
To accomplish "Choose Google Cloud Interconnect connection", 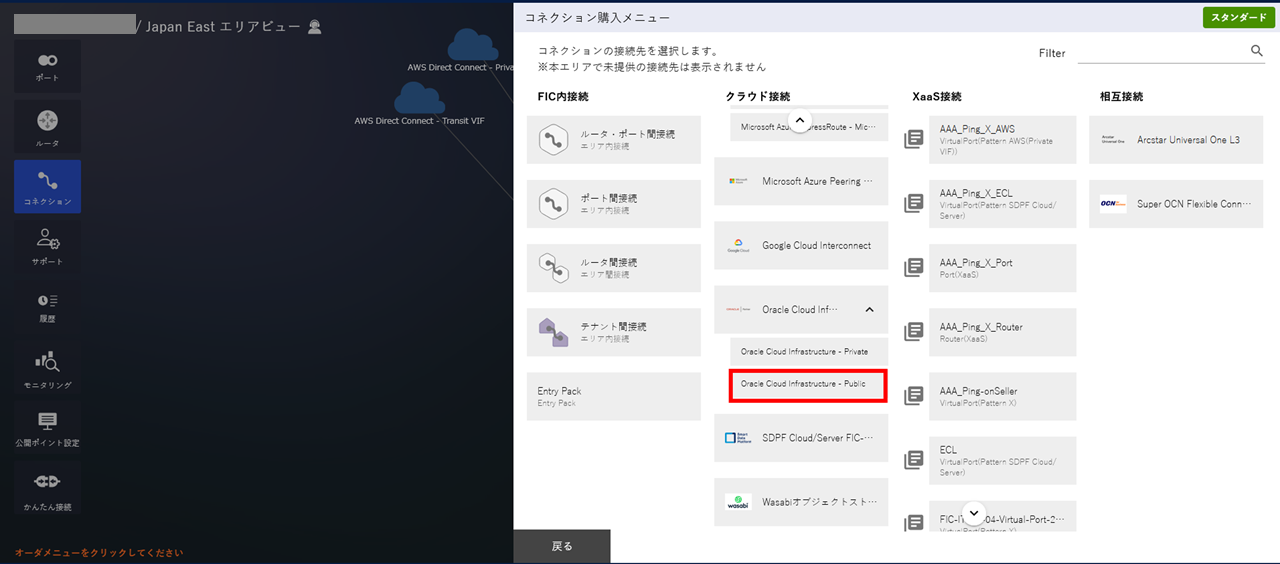I will click(801, 246).
